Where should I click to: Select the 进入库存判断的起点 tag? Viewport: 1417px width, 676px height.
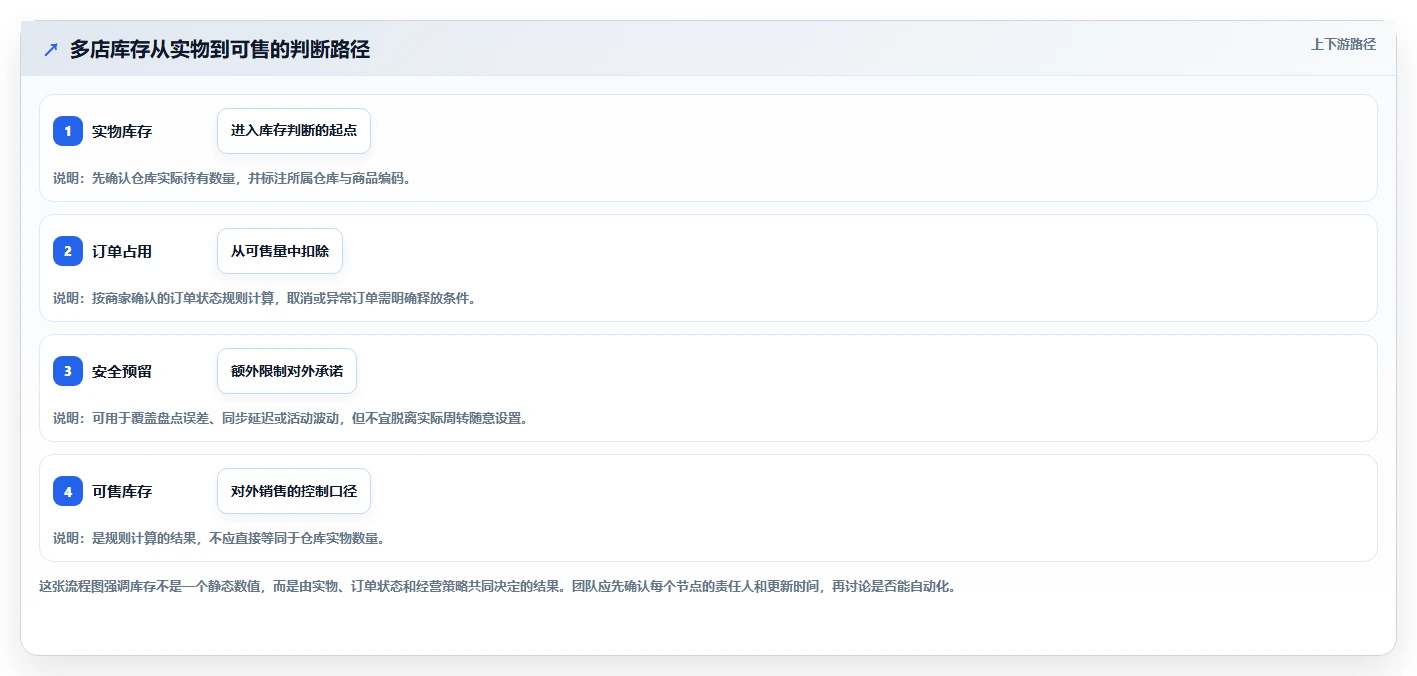294,131
